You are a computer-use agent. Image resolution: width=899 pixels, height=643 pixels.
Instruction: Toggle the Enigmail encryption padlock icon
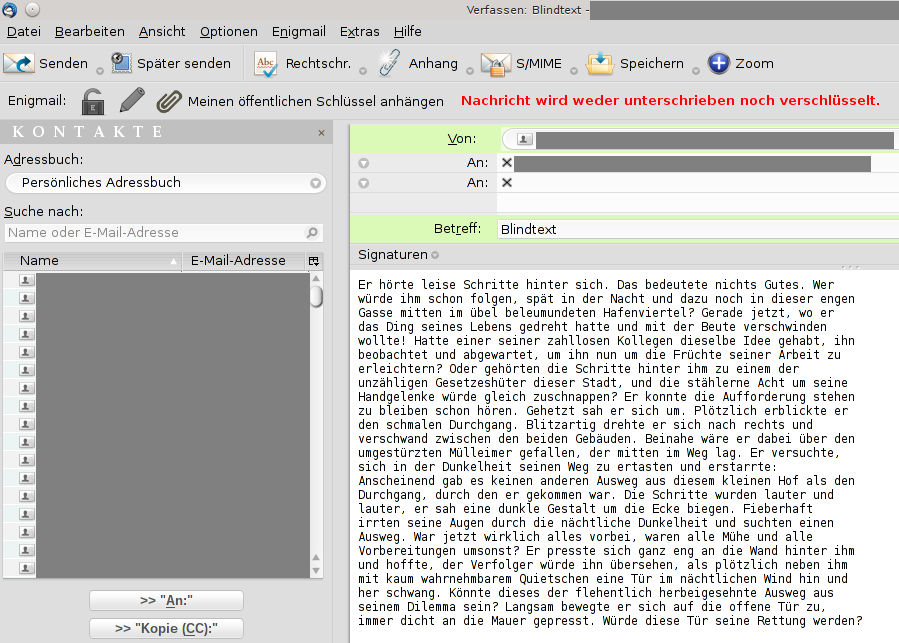click(x=92, y=102)
